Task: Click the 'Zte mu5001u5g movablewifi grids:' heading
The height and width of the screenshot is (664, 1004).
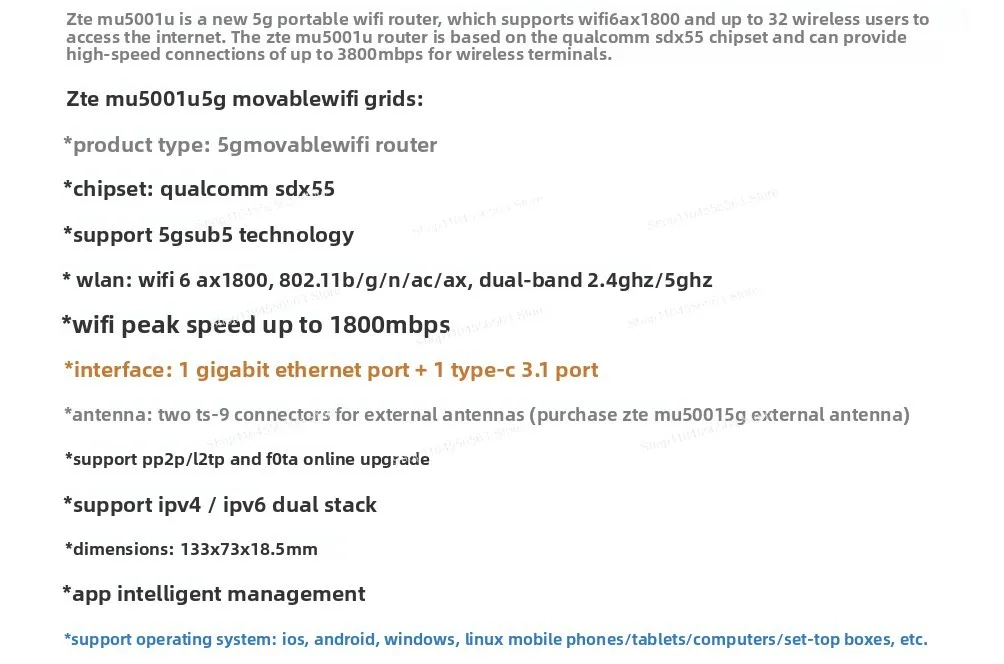Action: (245, 99)
